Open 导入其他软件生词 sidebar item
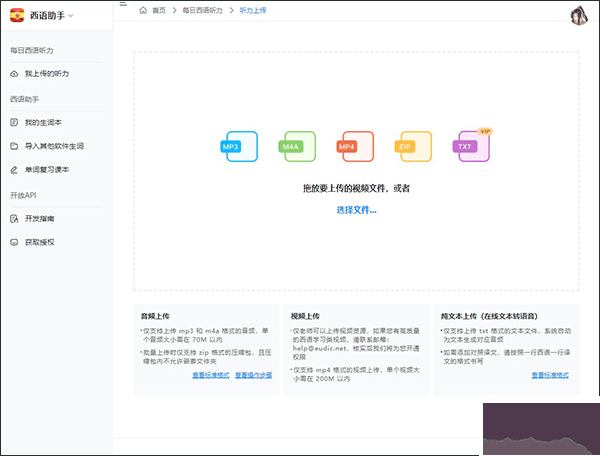The width and height of the screenshot is (600, 456). pos(54,146)
